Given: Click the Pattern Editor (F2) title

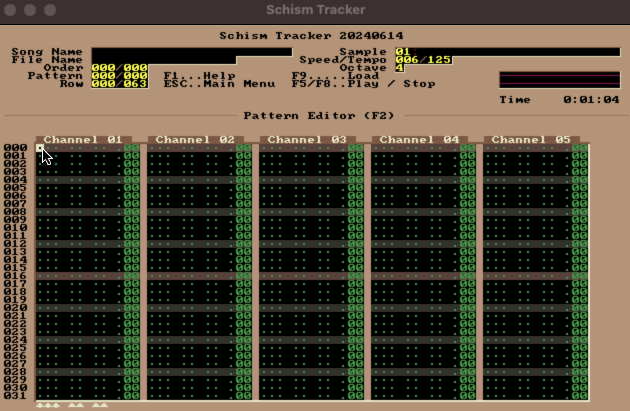Looking at the screenshot, I should [x=319, y=116].
